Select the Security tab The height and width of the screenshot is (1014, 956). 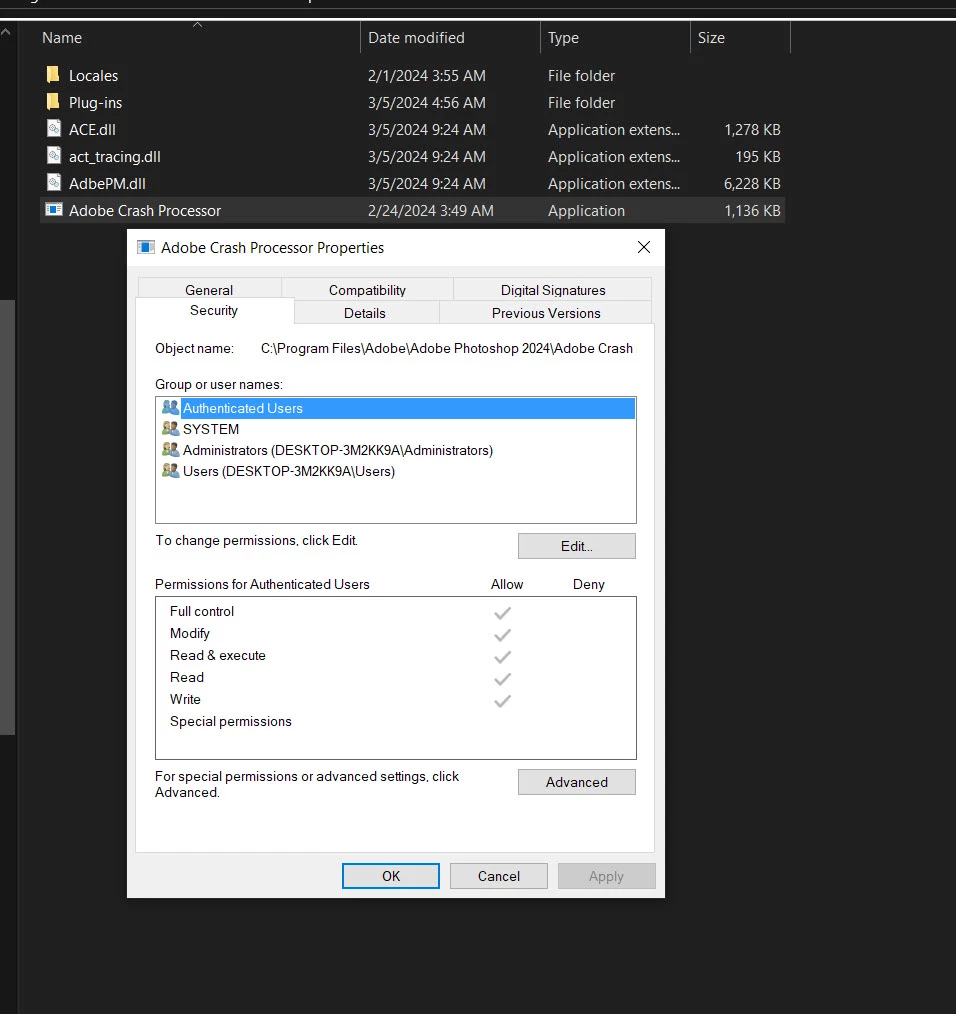[214, 310]
